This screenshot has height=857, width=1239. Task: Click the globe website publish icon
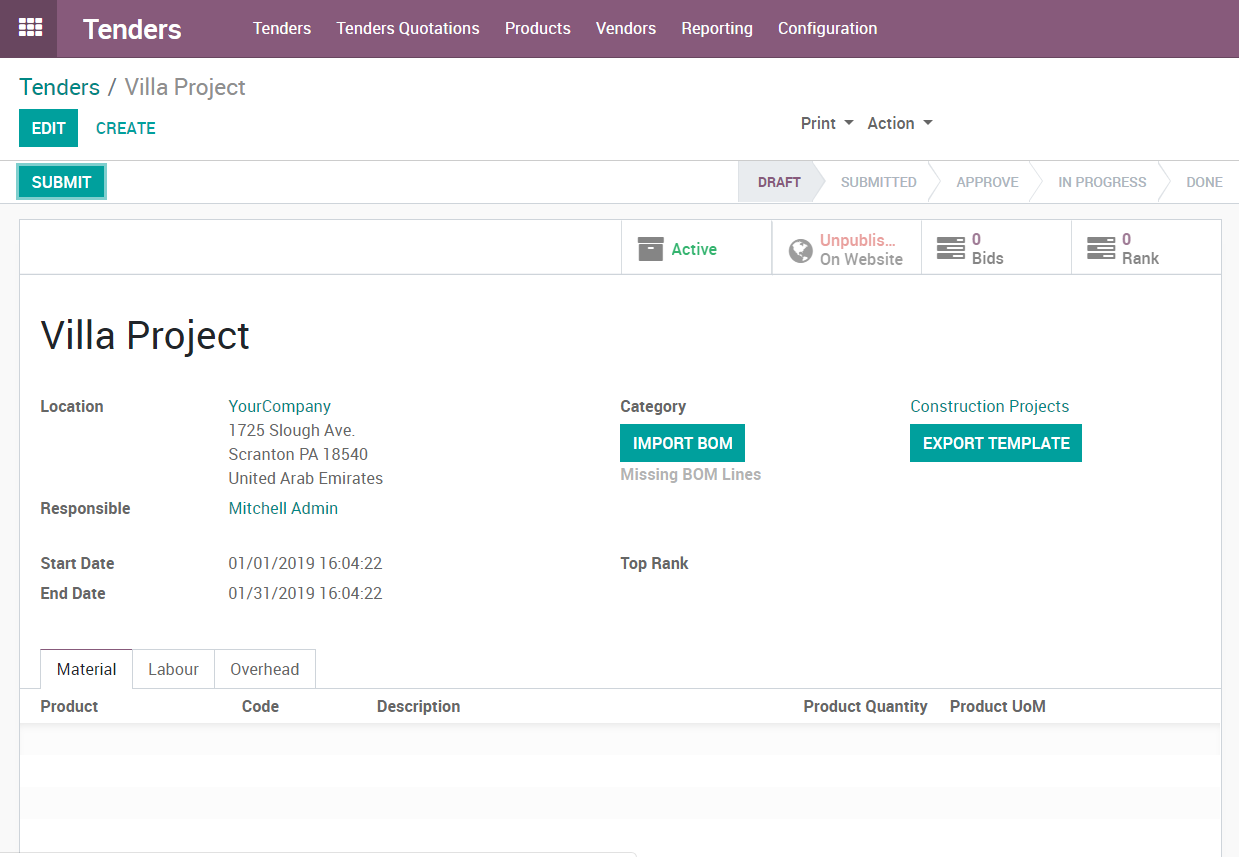click(x=800, y=250)
